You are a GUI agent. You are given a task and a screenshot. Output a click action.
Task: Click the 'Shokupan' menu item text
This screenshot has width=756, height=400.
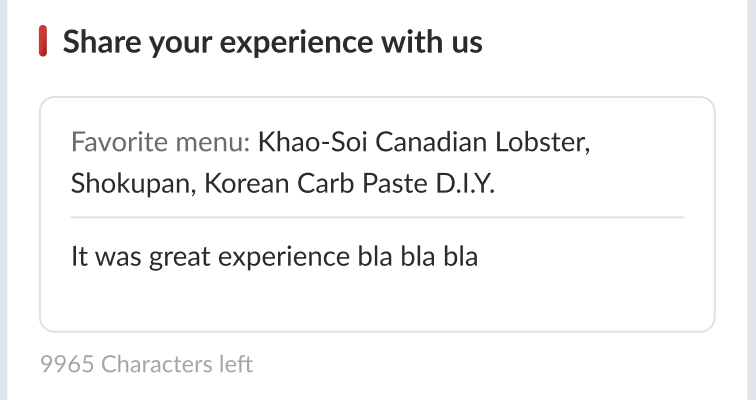click(126, 185)
